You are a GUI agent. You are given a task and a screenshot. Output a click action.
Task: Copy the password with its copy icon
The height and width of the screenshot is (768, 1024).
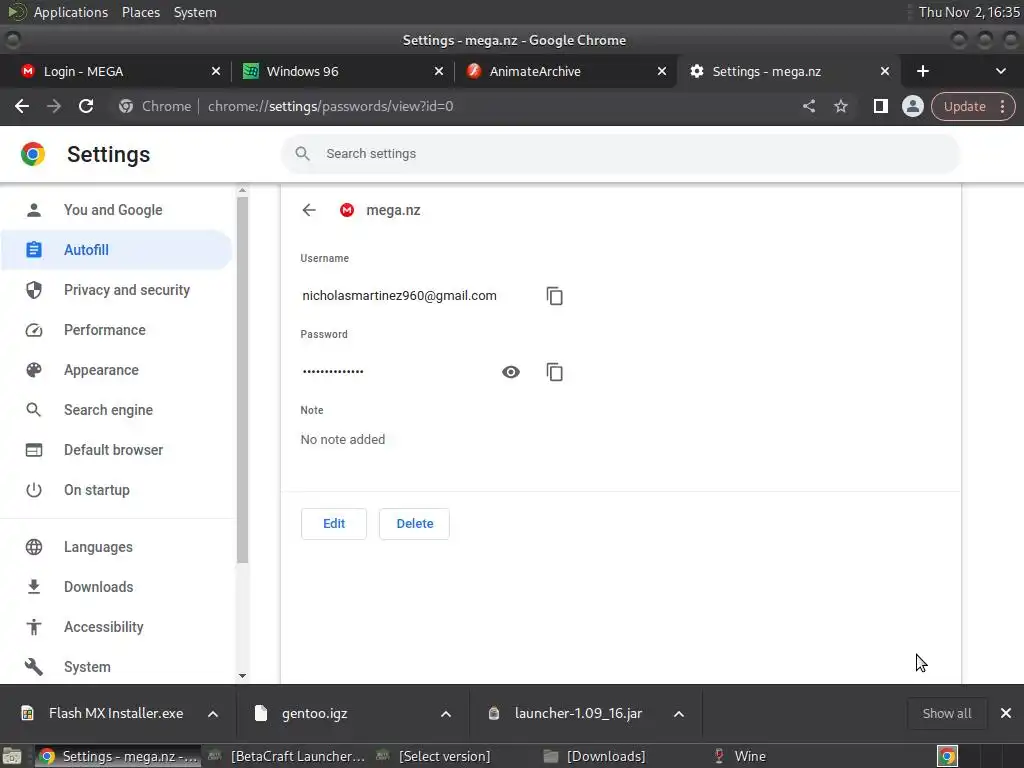pos(554,372)
